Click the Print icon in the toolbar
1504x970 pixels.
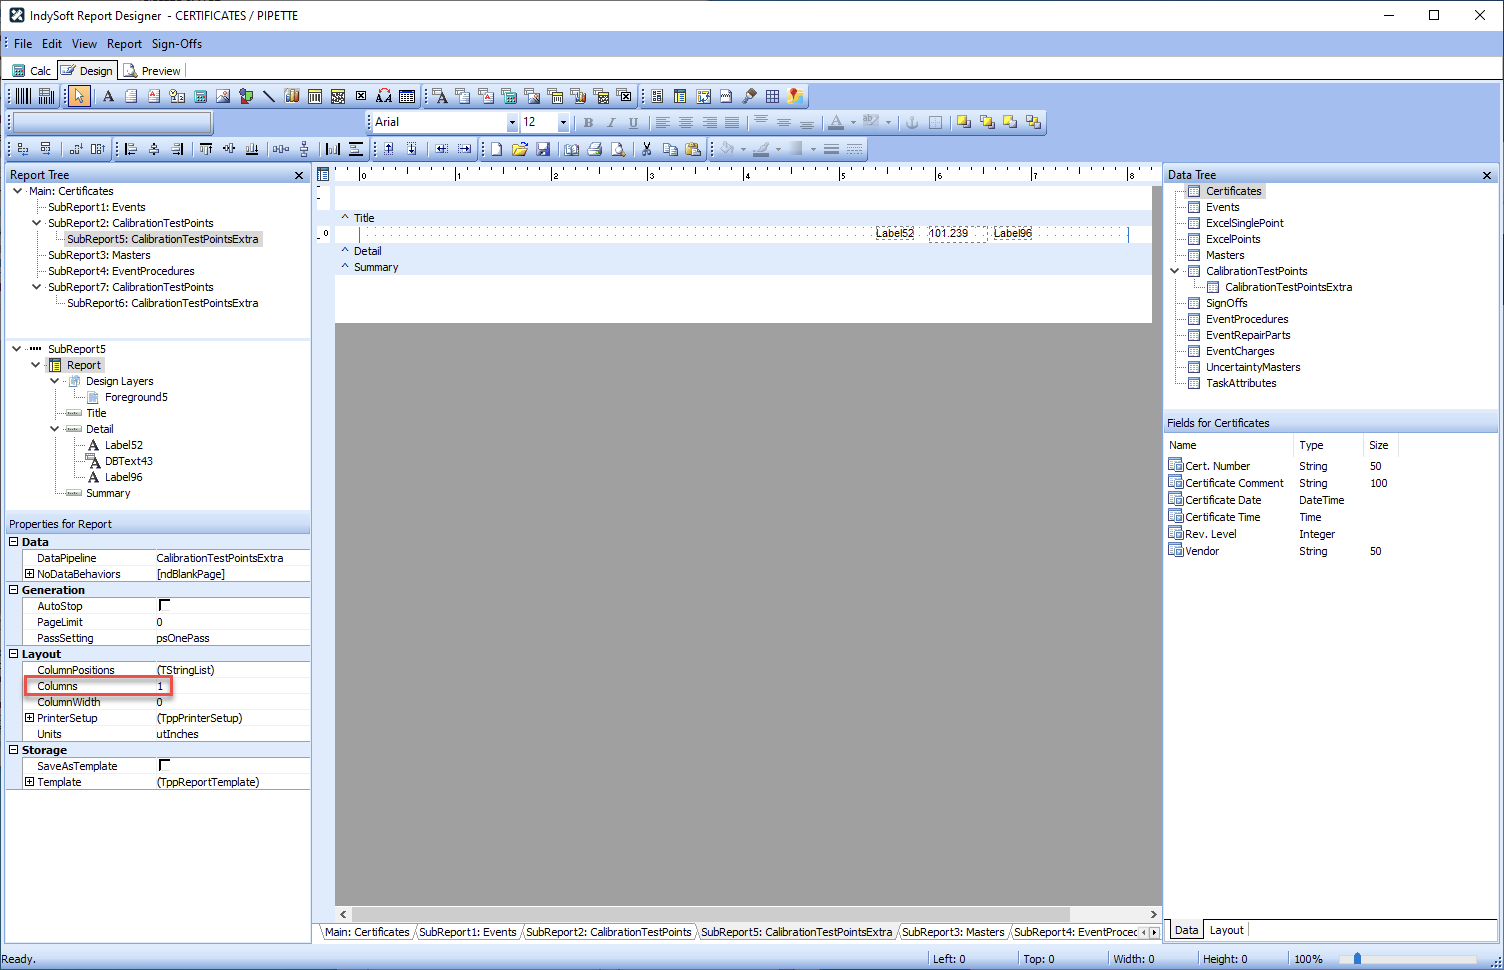pos(595,149)
